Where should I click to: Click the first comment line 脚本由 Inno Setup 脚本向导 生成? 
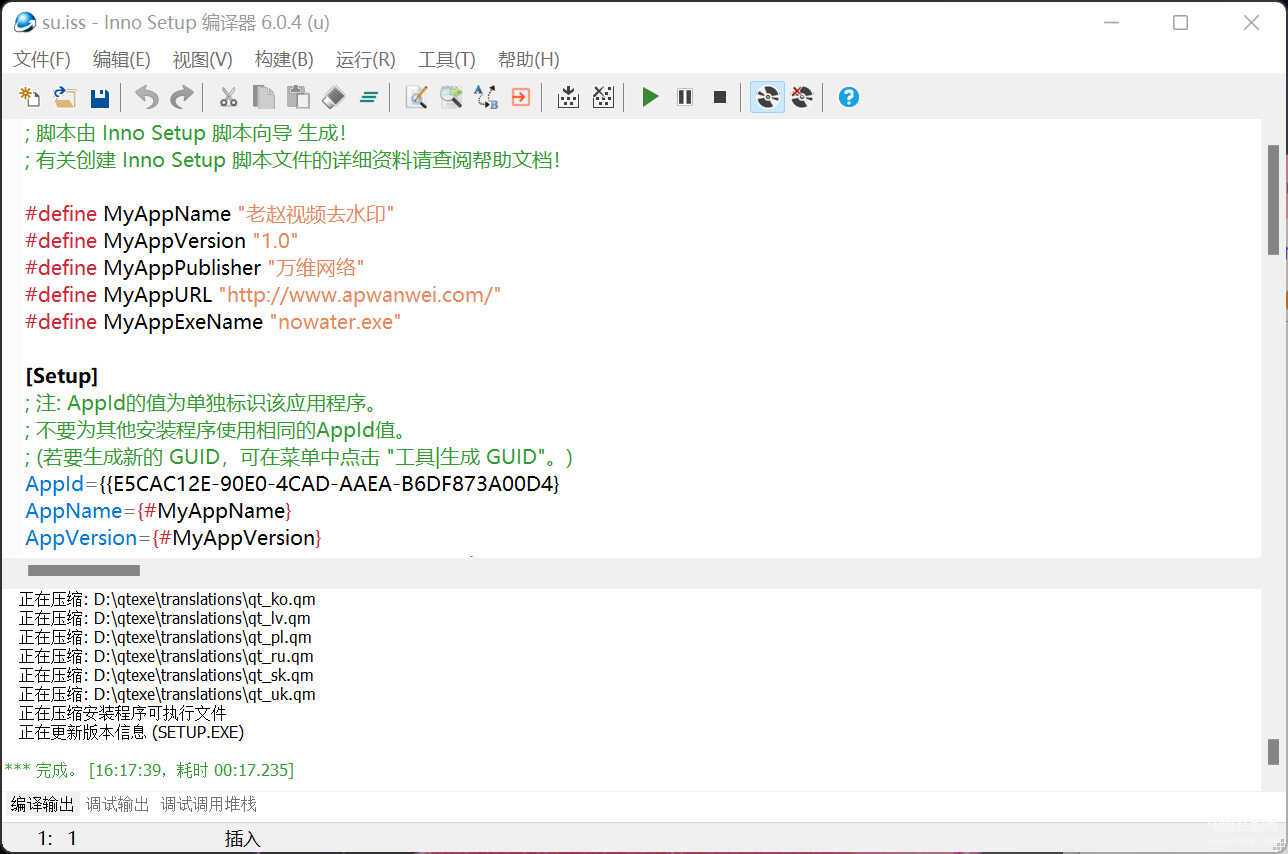pos(186,133)
